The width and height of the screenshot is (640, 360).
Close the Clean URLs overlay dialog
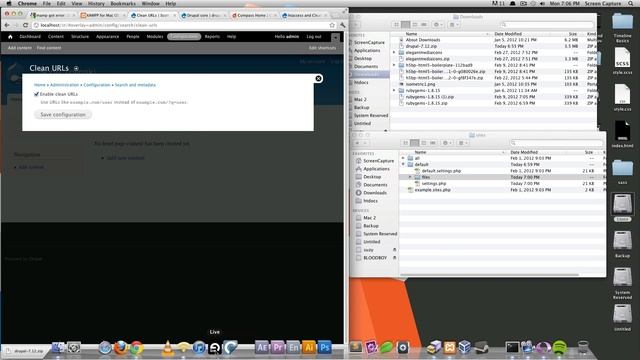318,78
